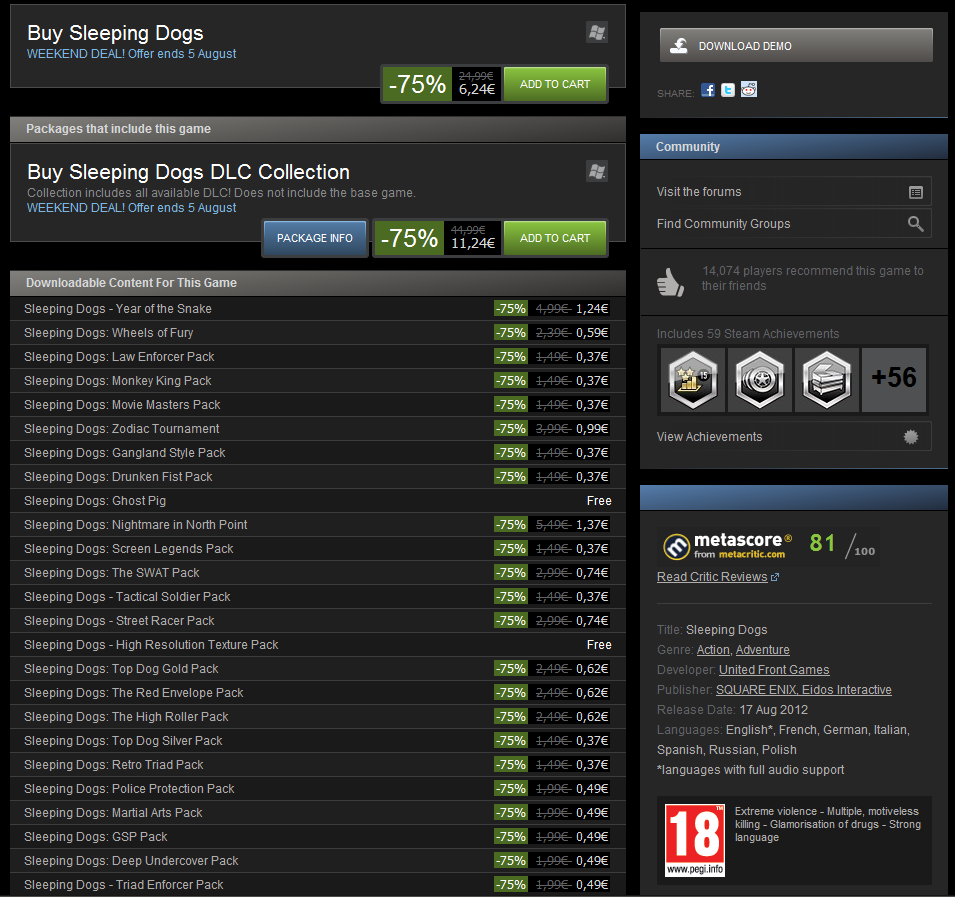The image size is (955, 897).
Task: Open Gangland Style Pack DLC row
Action: point(317,452)
